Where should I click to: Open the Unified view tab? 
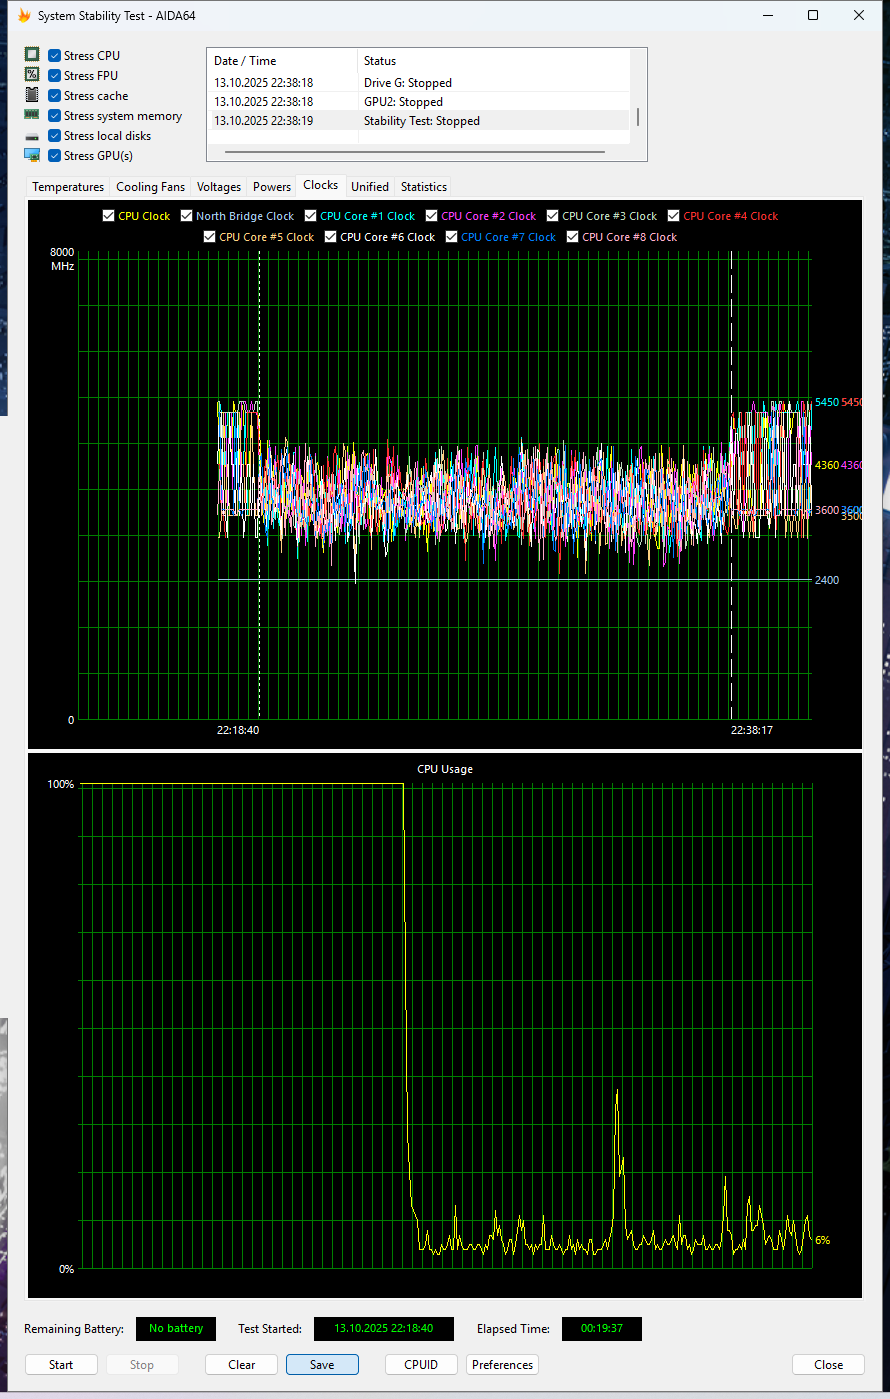pyautogui.click(x=369, y=186)
